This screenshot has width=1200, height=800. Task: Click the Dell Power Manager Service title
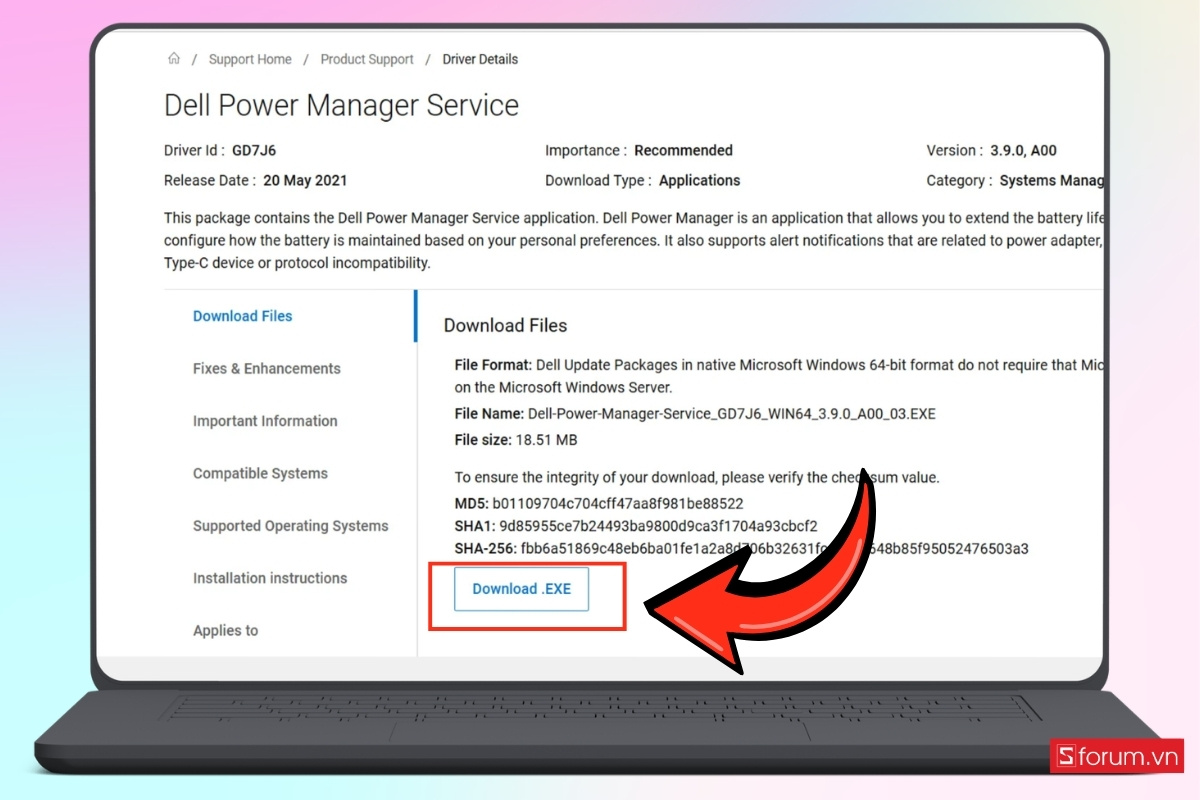(x=342, y=106)
